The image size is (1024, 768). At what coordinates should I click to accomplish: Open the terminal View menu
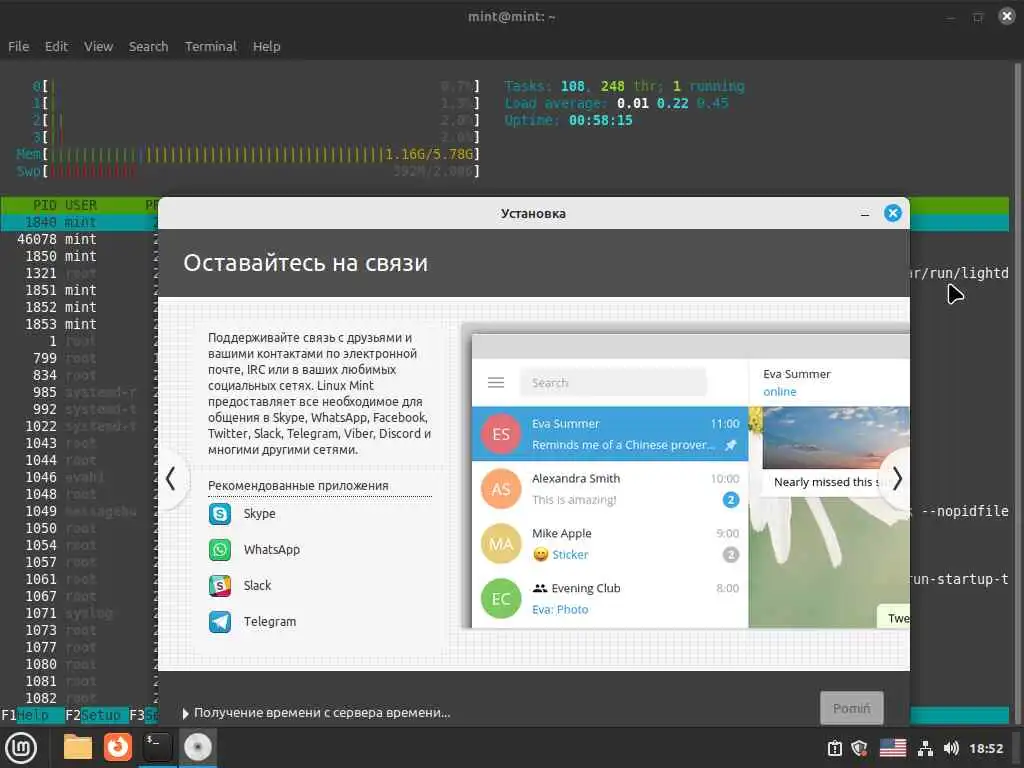99,46
